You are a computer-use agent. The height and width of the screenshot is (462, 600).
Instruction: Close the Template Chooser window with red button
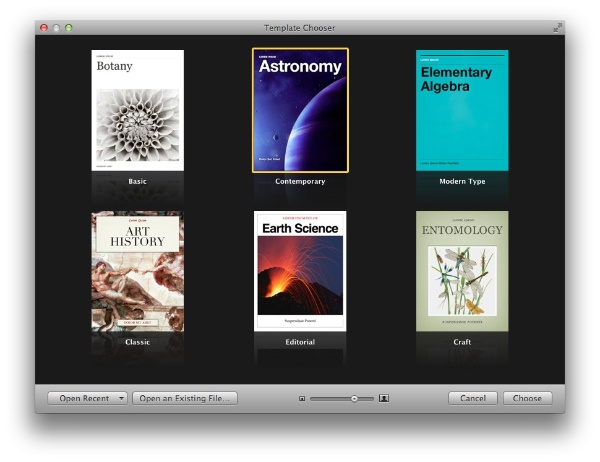point(44,28)
